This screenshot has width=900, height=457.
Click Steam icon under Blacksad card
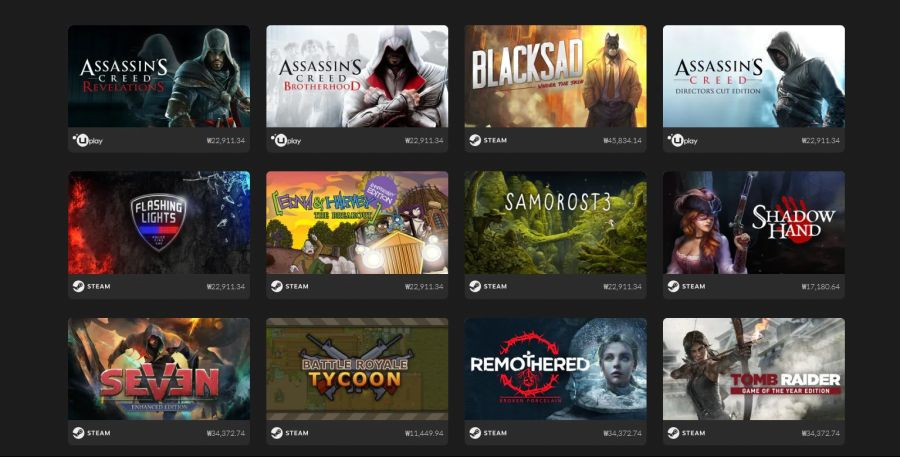(475, 140)
